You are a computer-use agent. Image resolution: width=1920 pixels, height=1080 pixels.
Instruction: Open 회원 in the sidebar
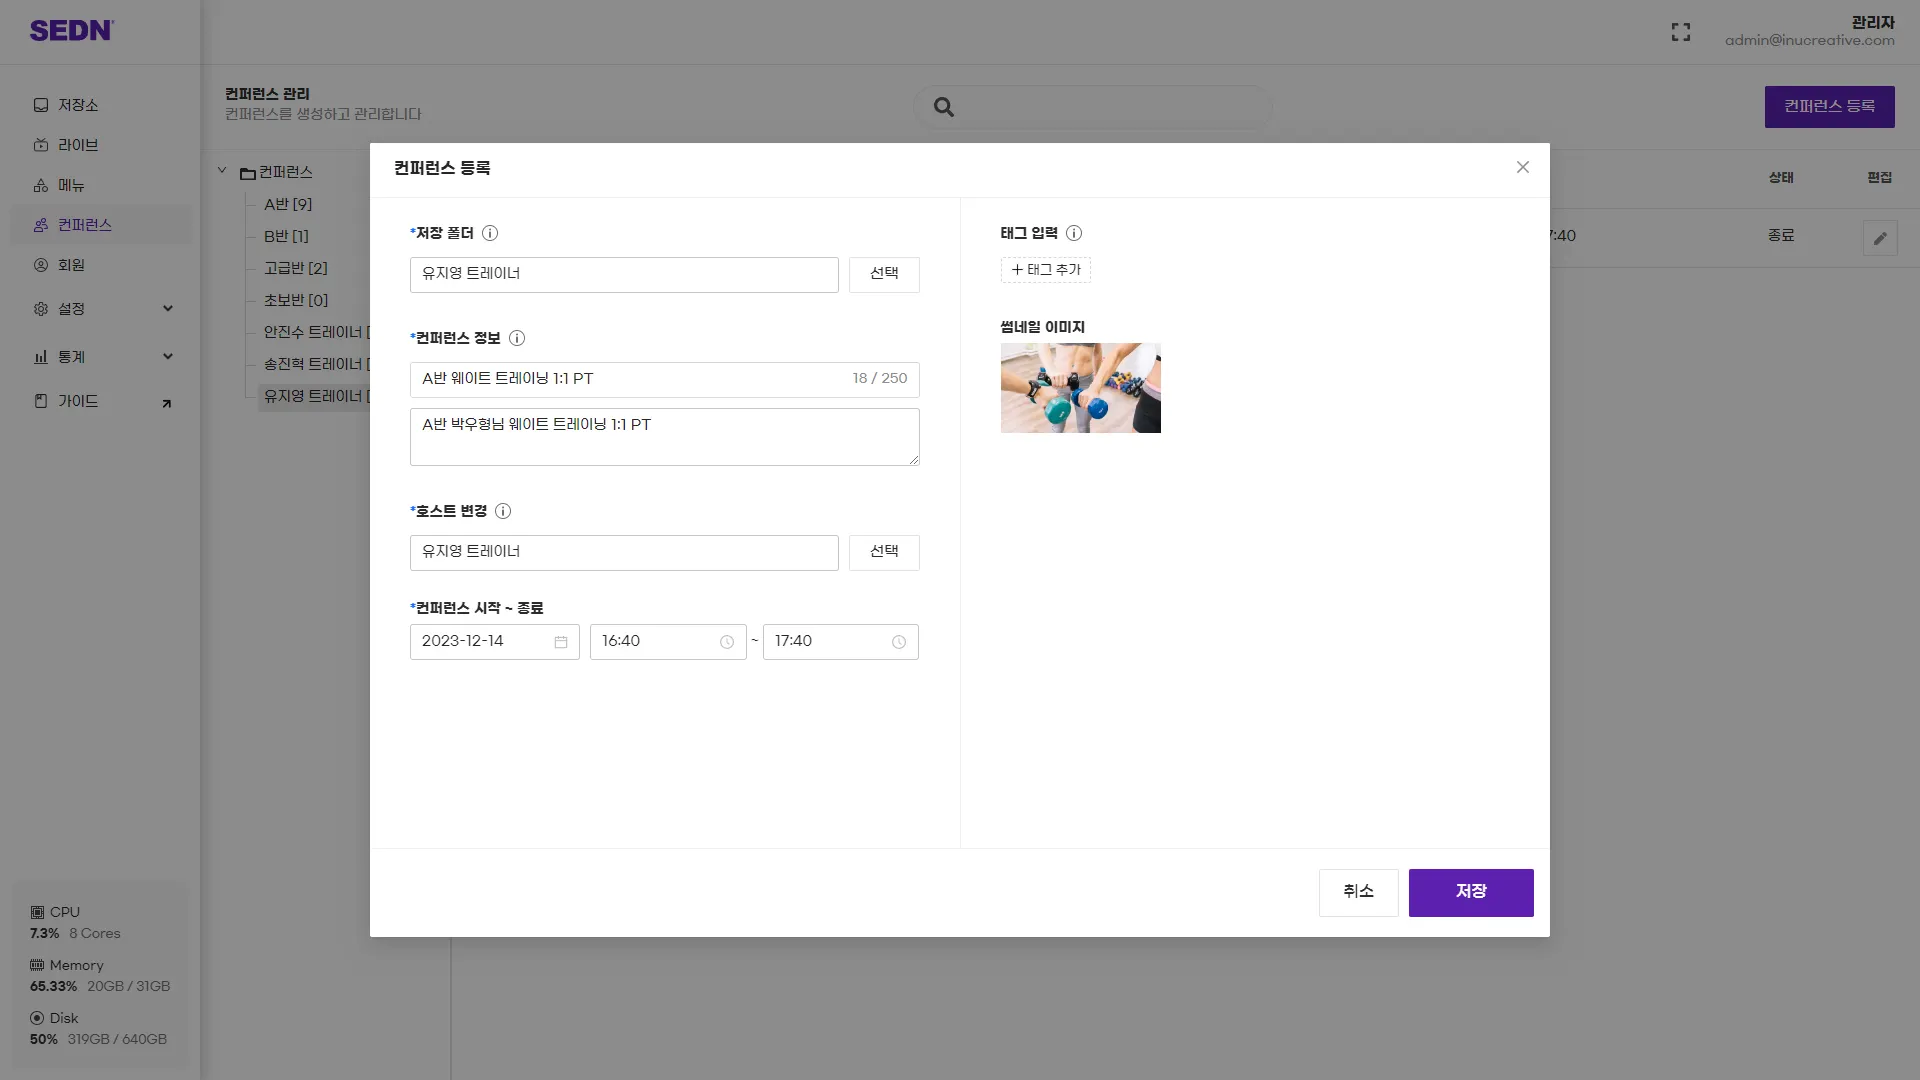[x=71, y=265]
